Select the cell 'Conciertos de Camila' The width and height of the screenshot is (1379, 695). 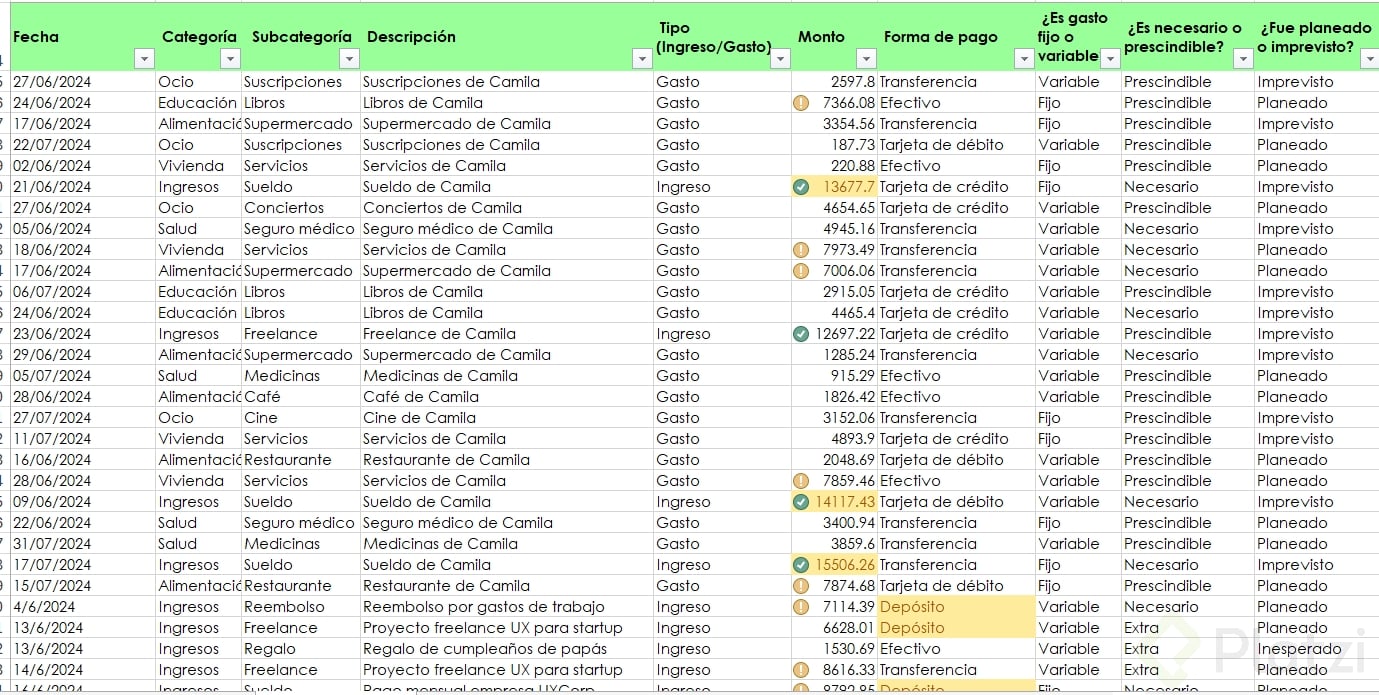pos(506,208)
